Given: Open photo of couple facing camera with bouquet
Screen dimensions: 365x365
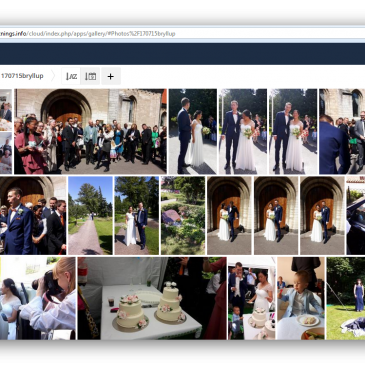Looking at the screenshot, I should [x=243, y=131].
